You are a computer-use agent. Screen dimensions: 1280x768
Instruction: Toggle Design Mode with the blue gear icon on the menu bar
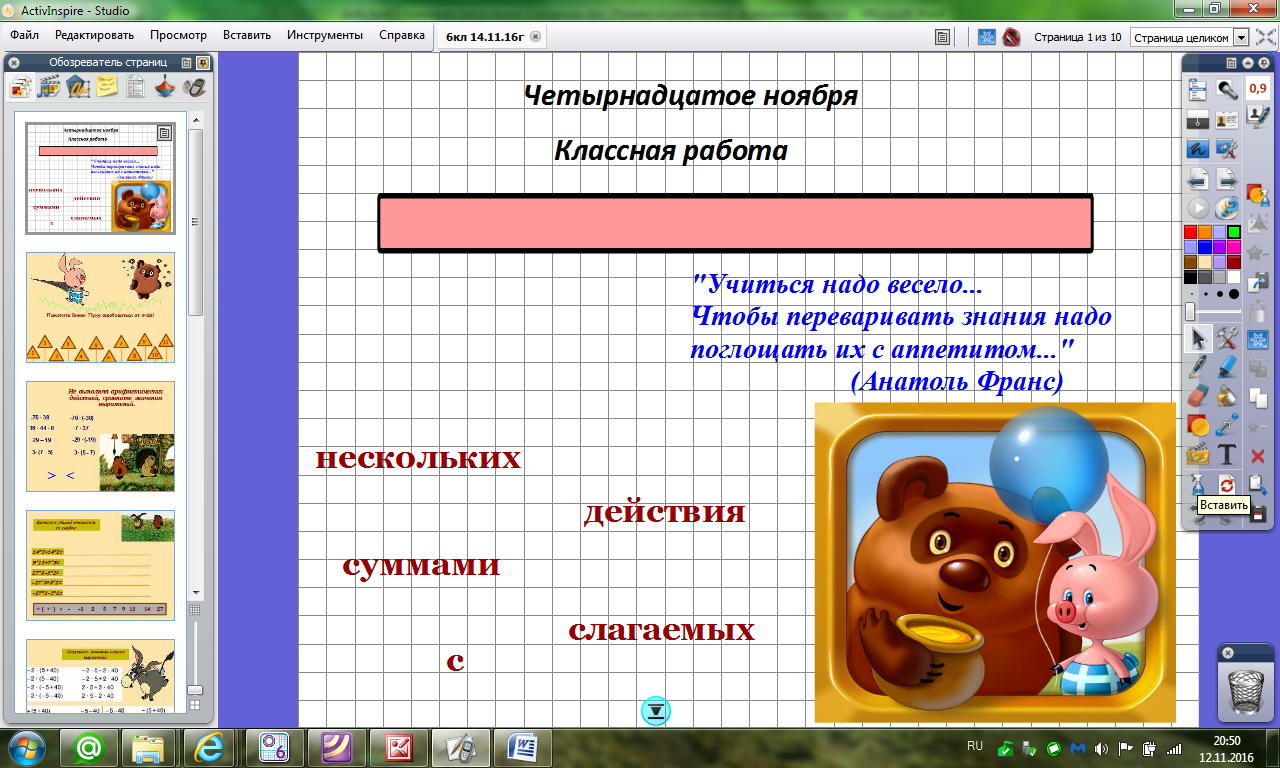click(x=987, y=37)
